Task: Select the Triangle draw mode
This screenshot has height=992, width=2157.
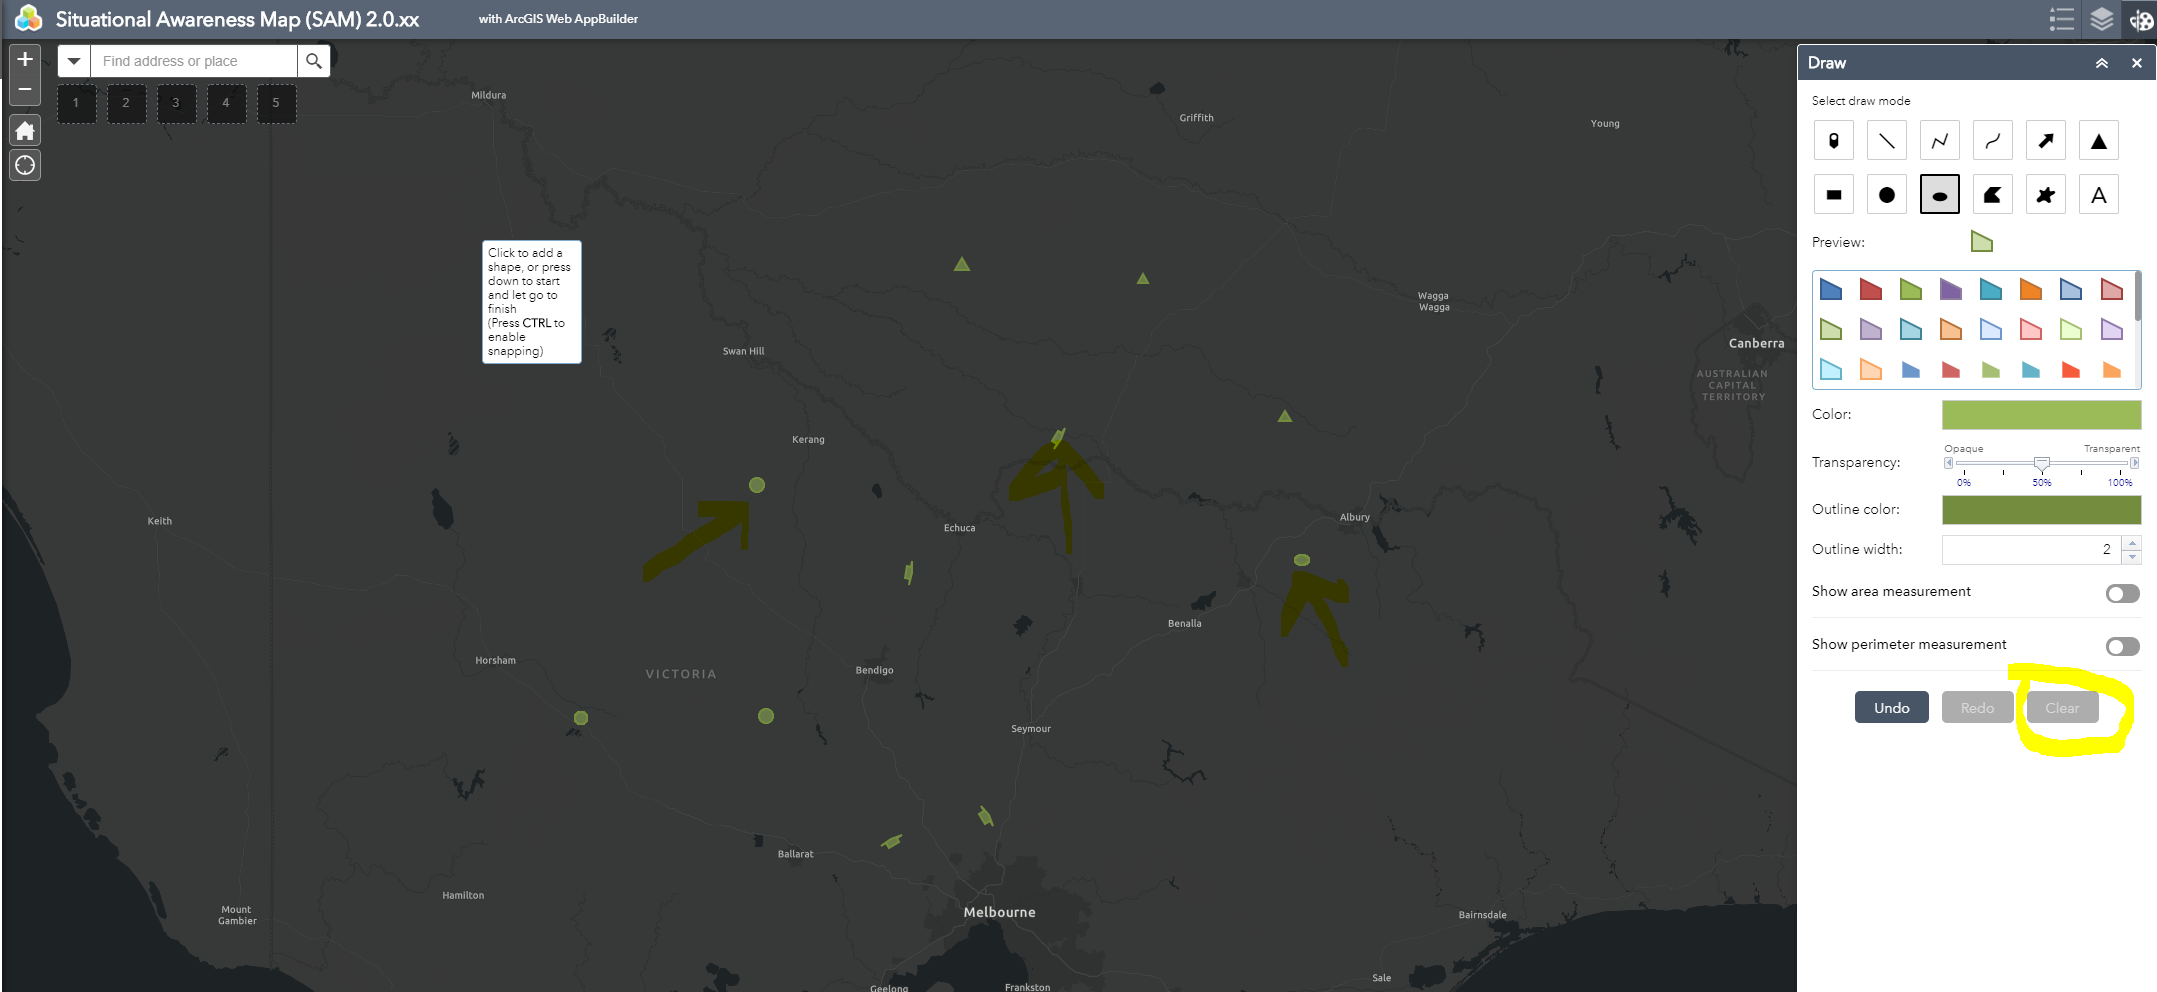Action: click(x=2099, y=140)
